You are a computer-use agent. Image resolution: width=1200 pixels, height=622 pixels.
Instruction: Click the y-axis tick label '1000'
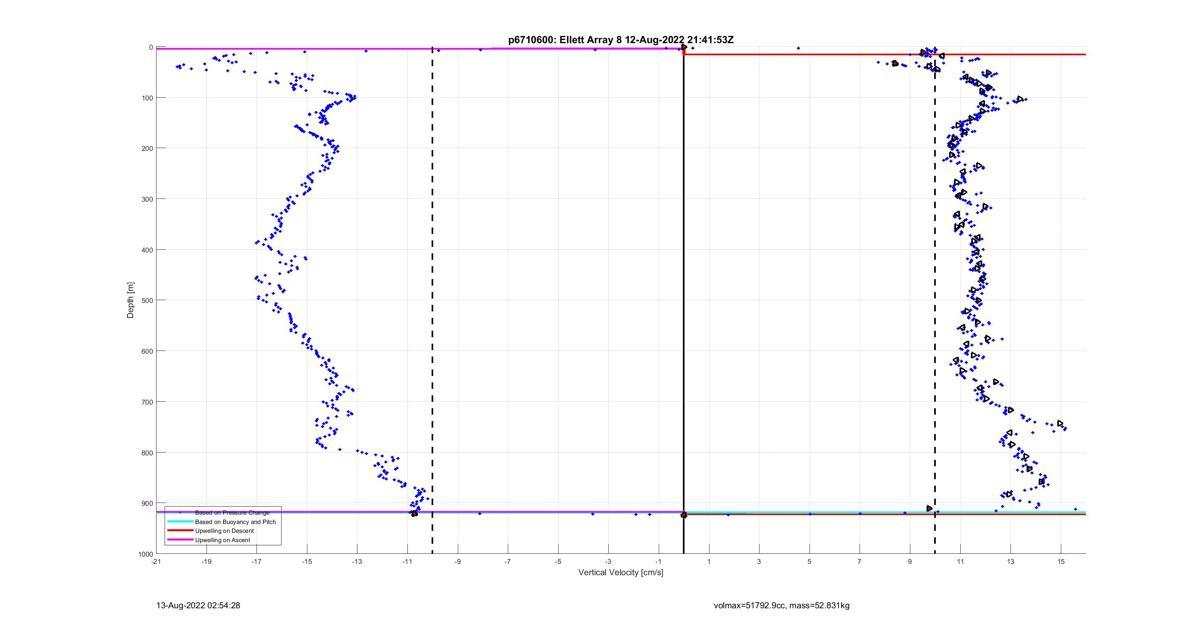pos(145,554)
